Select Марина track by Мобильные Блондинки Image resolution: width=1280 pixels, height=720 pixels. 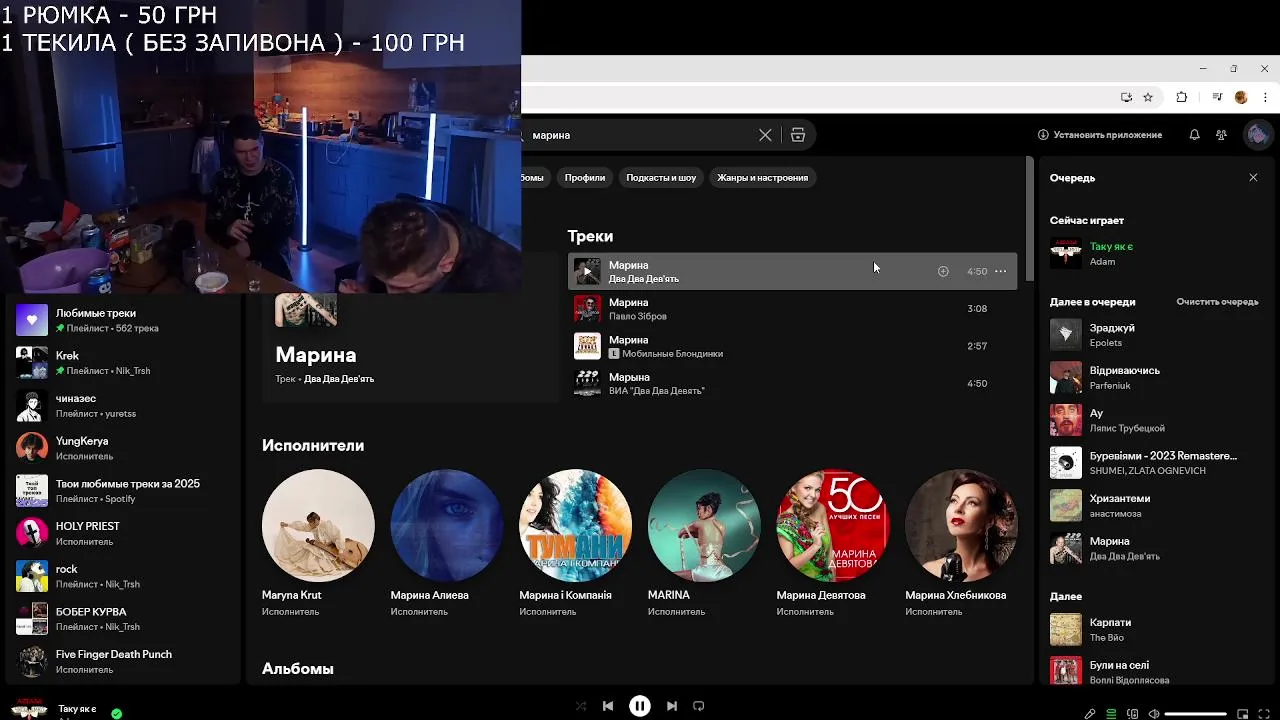(x=792, y=346)
